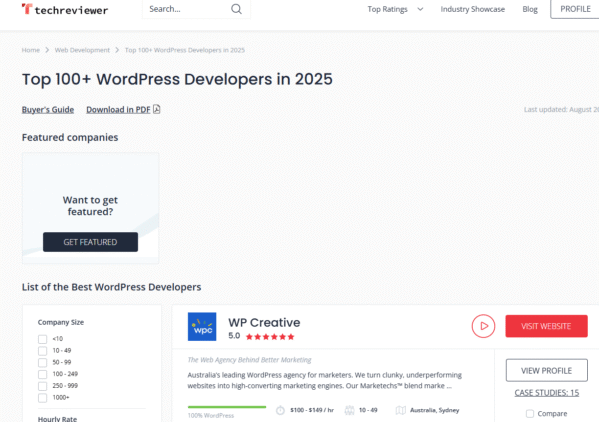Check the 1000+ company size filter
The width and height of the screenshot is (599, 422).
pos(42,398)
